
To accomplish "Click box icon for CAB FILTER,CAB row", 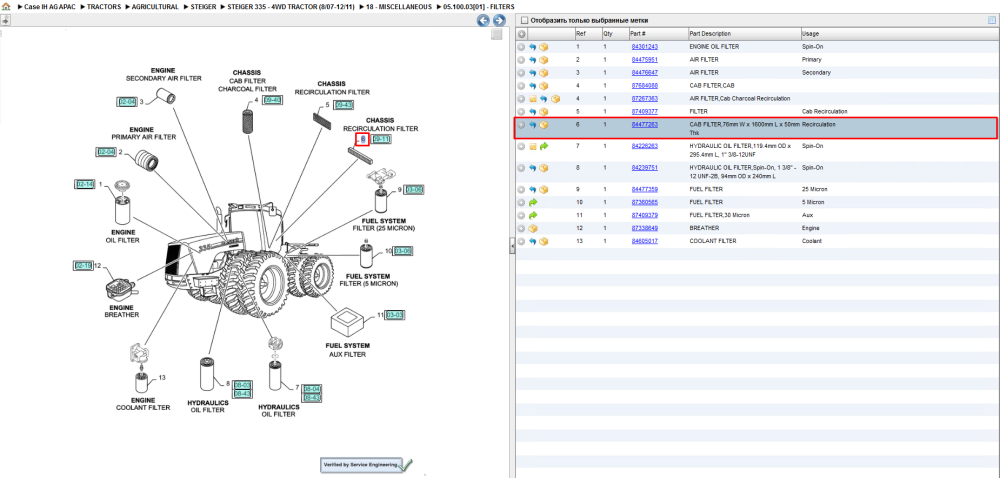I will coord(544,85).
